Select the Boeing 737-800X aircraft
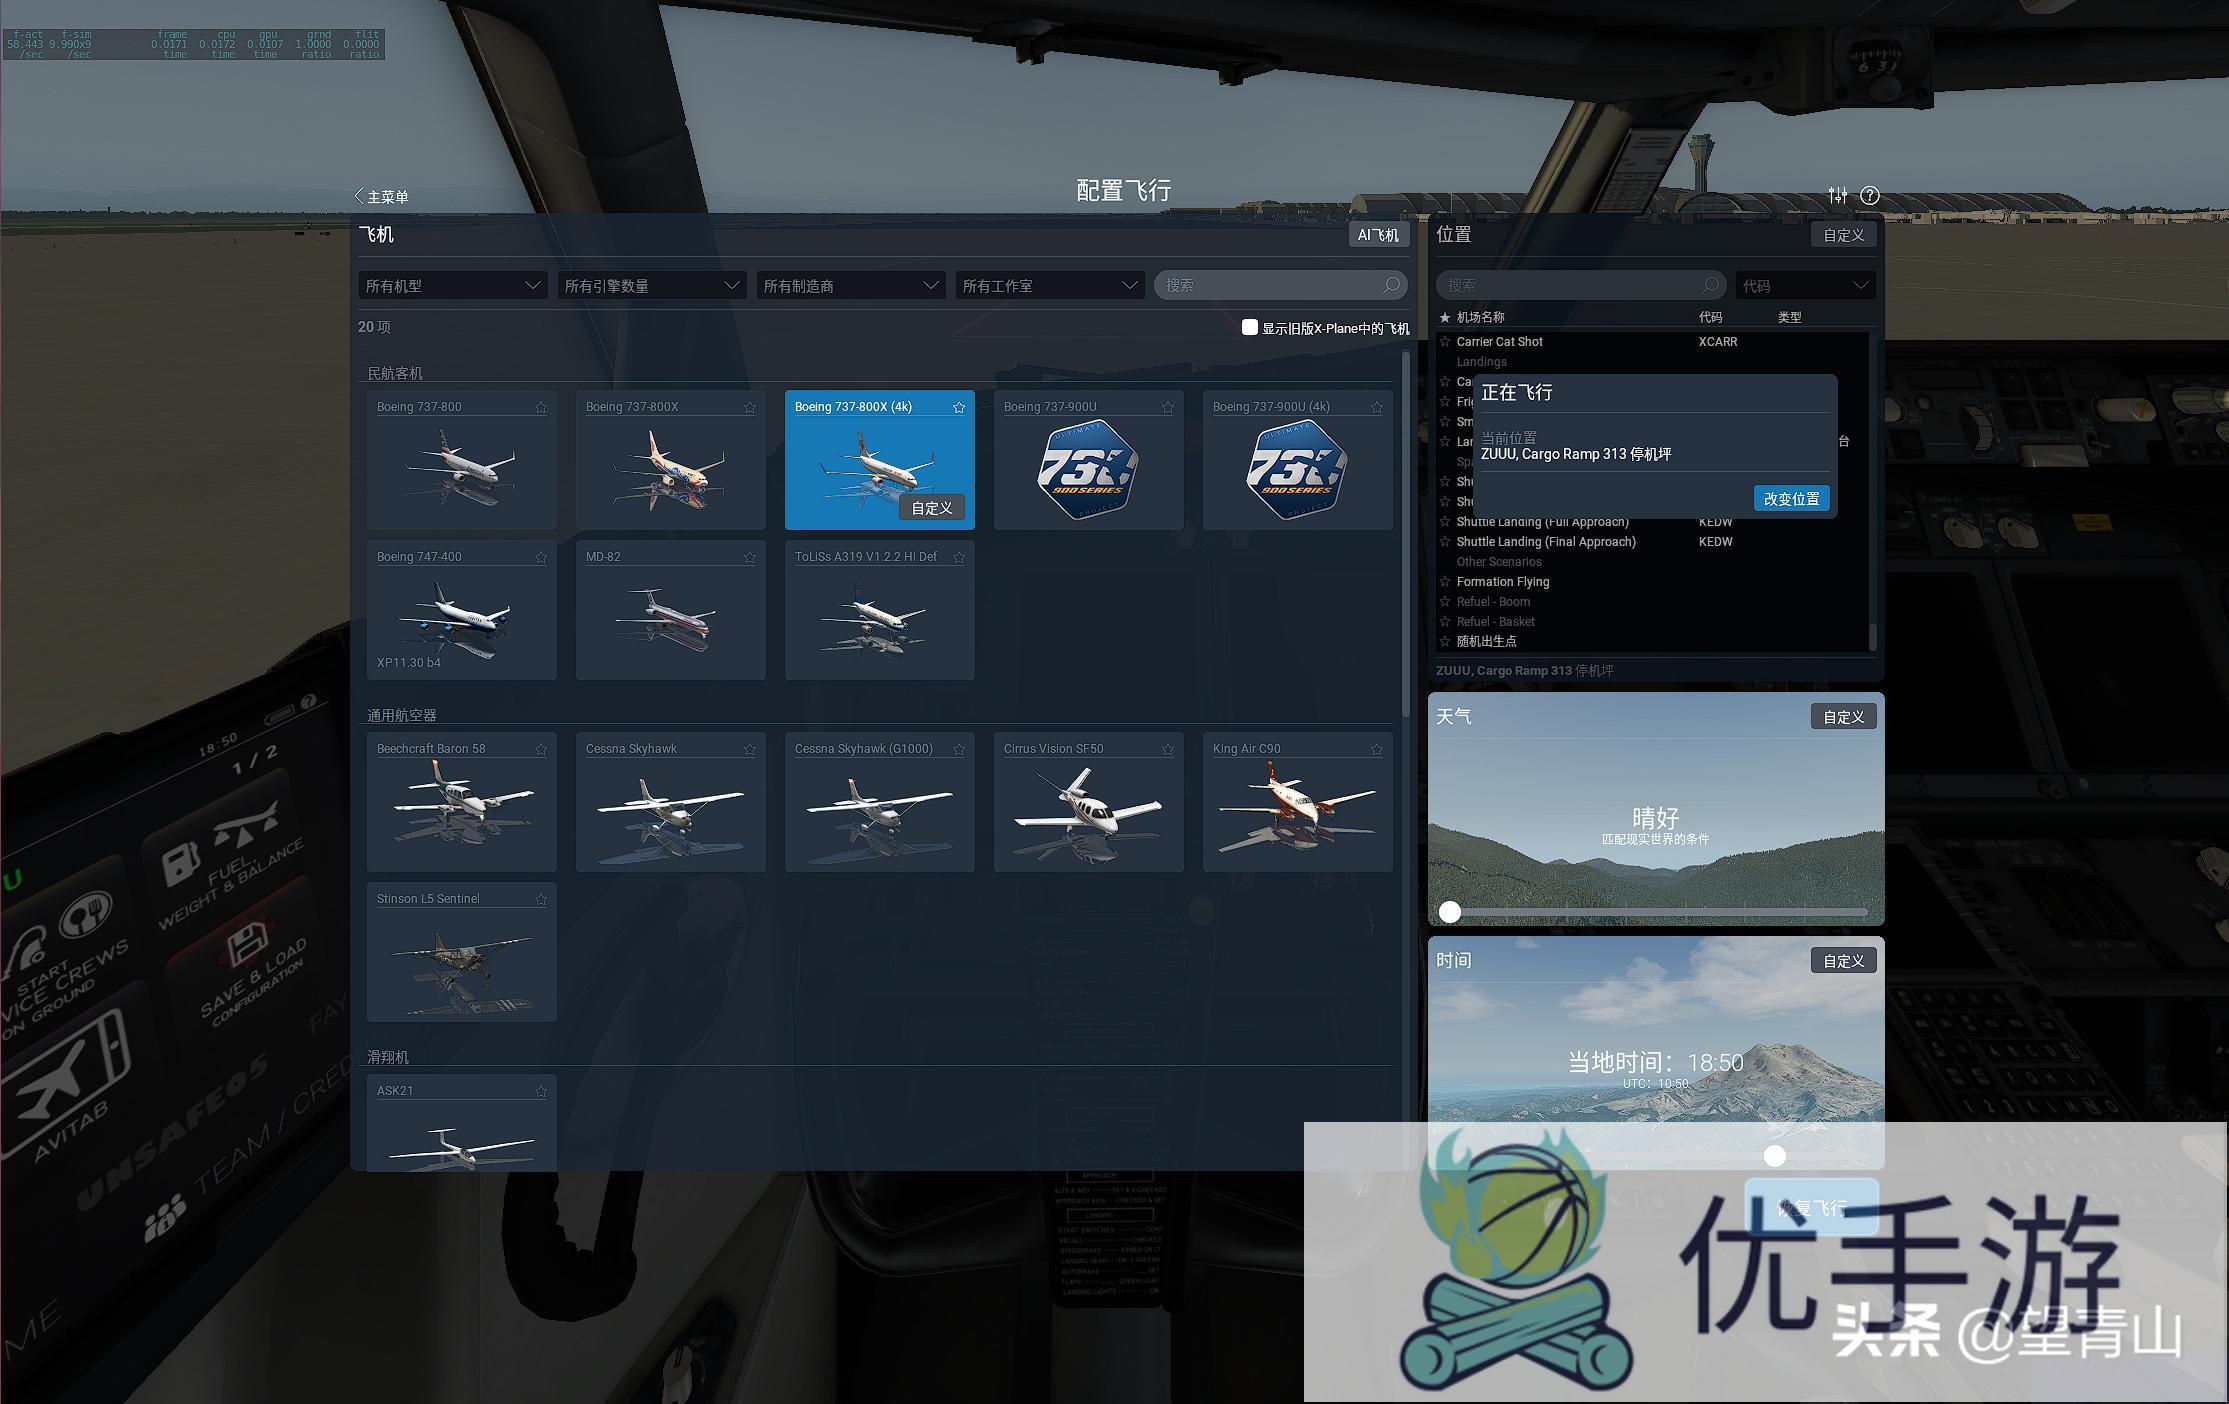Screen dimensions: 2229x1404 coord(671,460)
